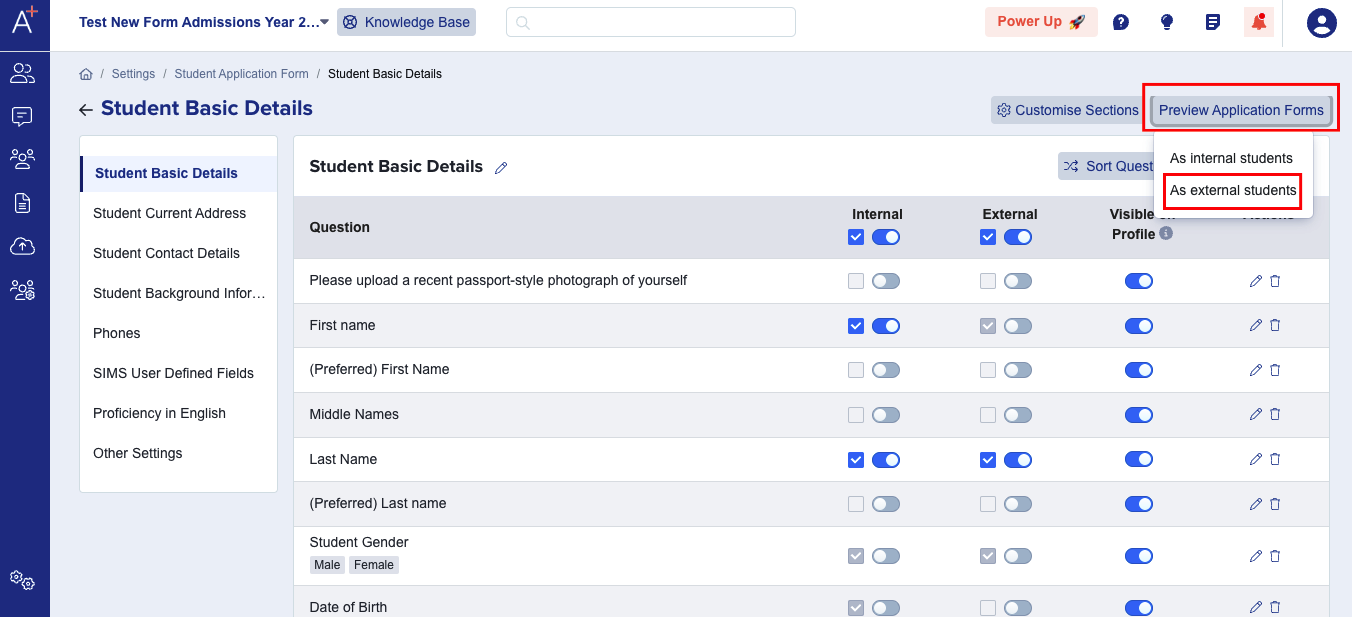Open the document icon in the sidebar

point(22,203)
